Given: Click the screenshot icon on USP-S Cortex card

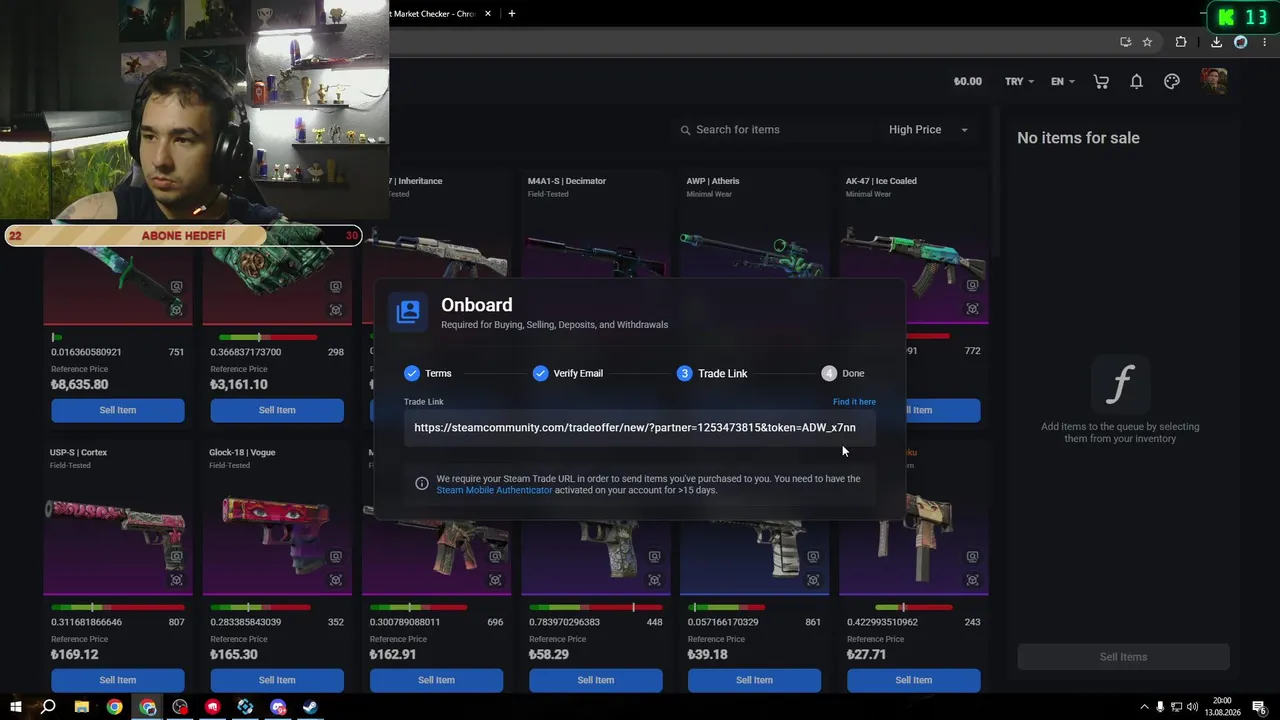Looking at the screenshot, I should [177, 557].
